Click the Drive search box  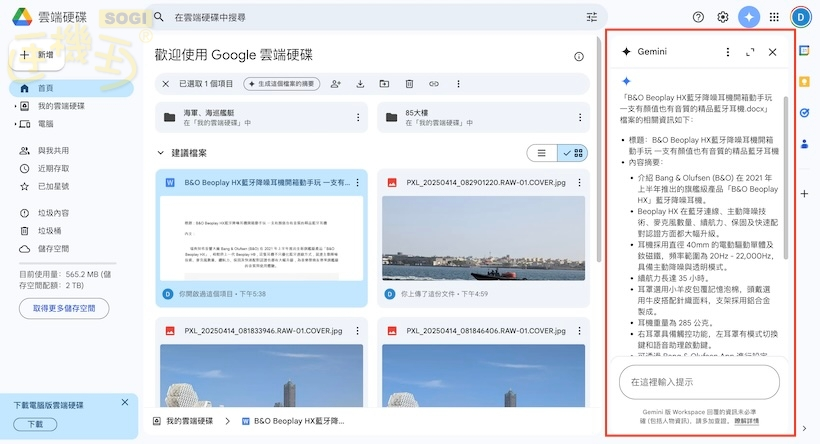point(377,17)
